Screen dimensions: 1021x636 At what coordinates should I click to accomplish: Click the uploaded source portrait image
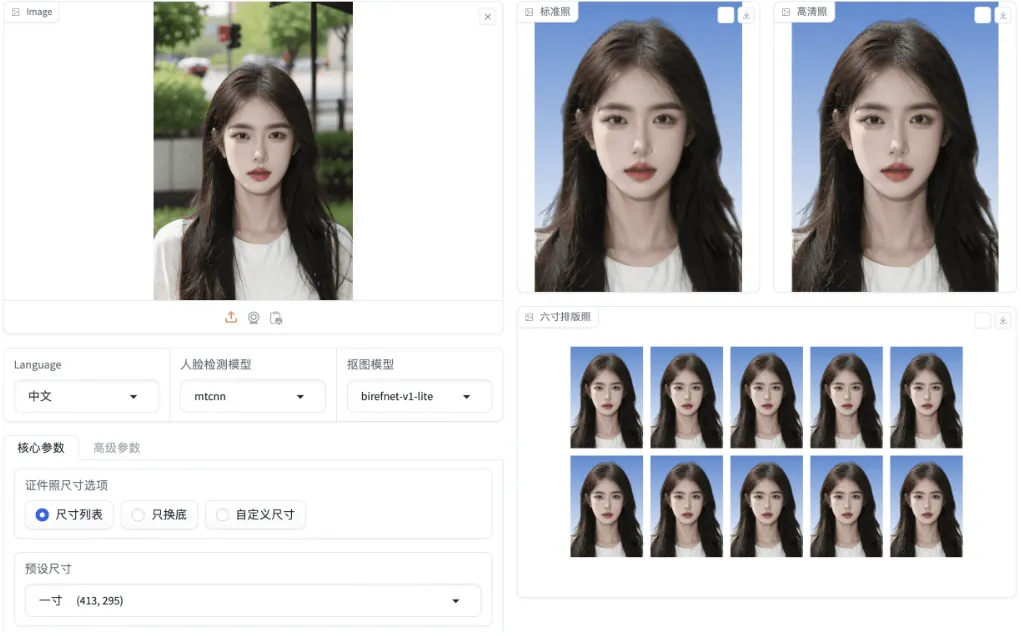click(x=253, y=151)
